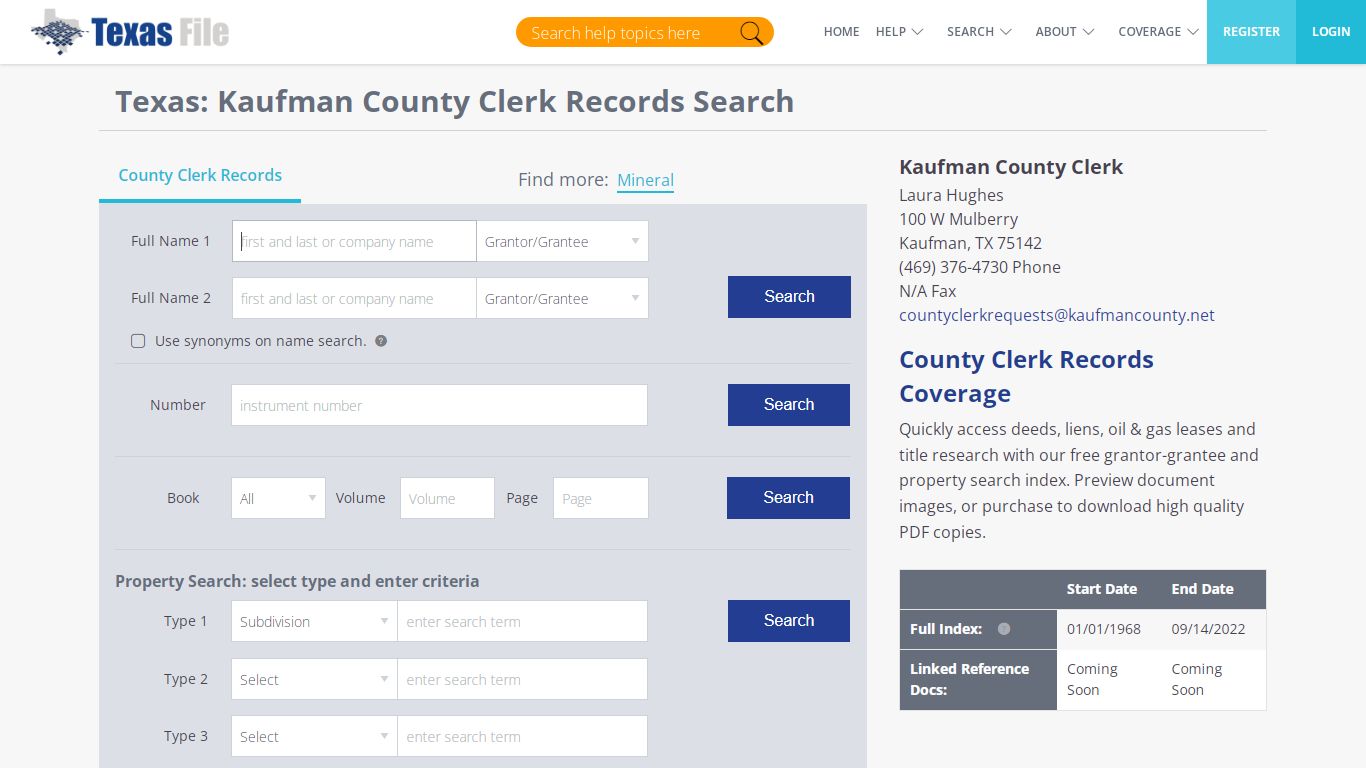Toggle Use synonyms on name search checkbox
This screenshot has width=1366, height=768.
pyautogui.click(x=138, y=341)
